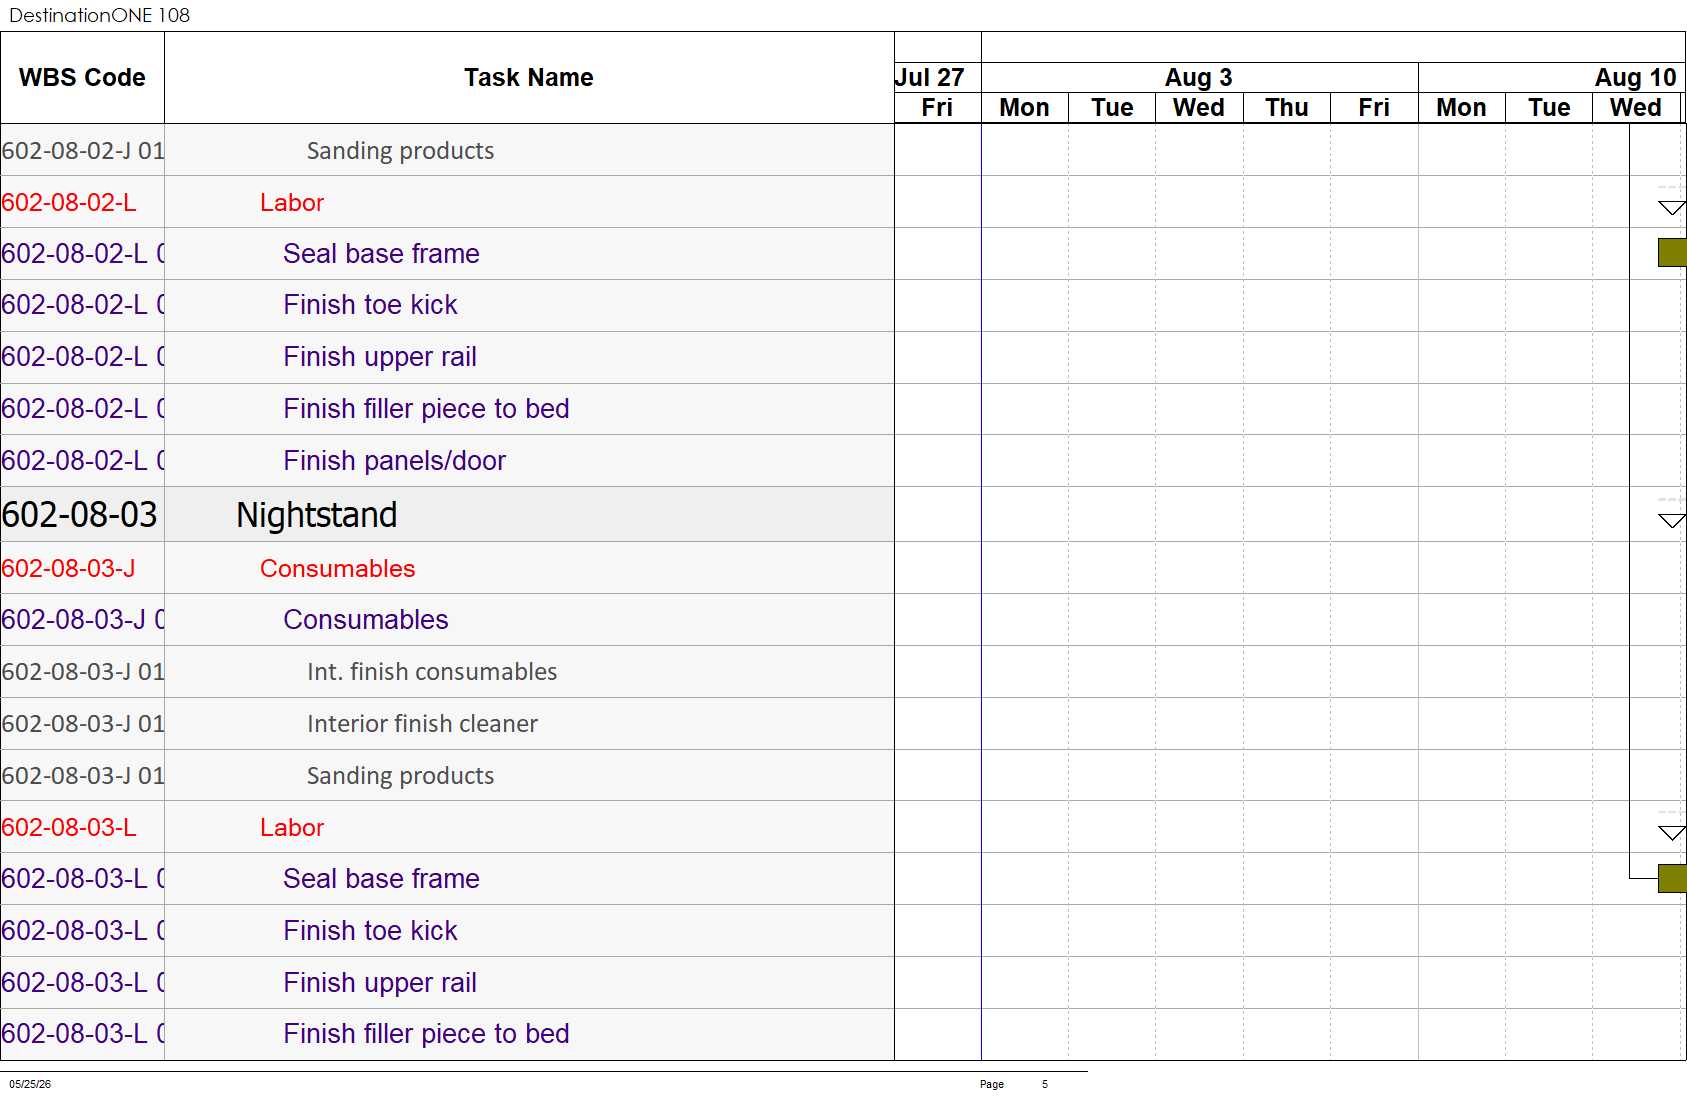Click the Wed day header under Aug 3
The width and height of the screenshot is (1687, 1097).
click(1199, 108)
